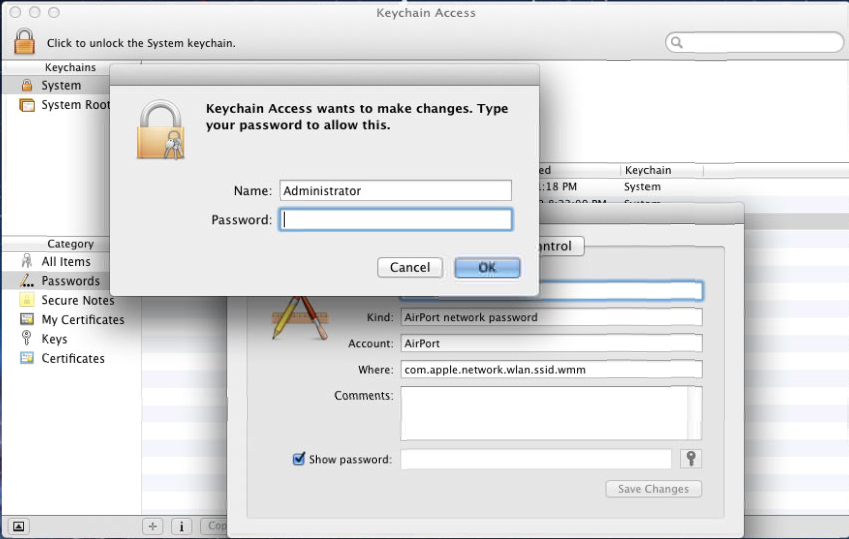Click the Save Changes button
The height and width of the screenshot is (539, 849).
(x=654, y=489)
